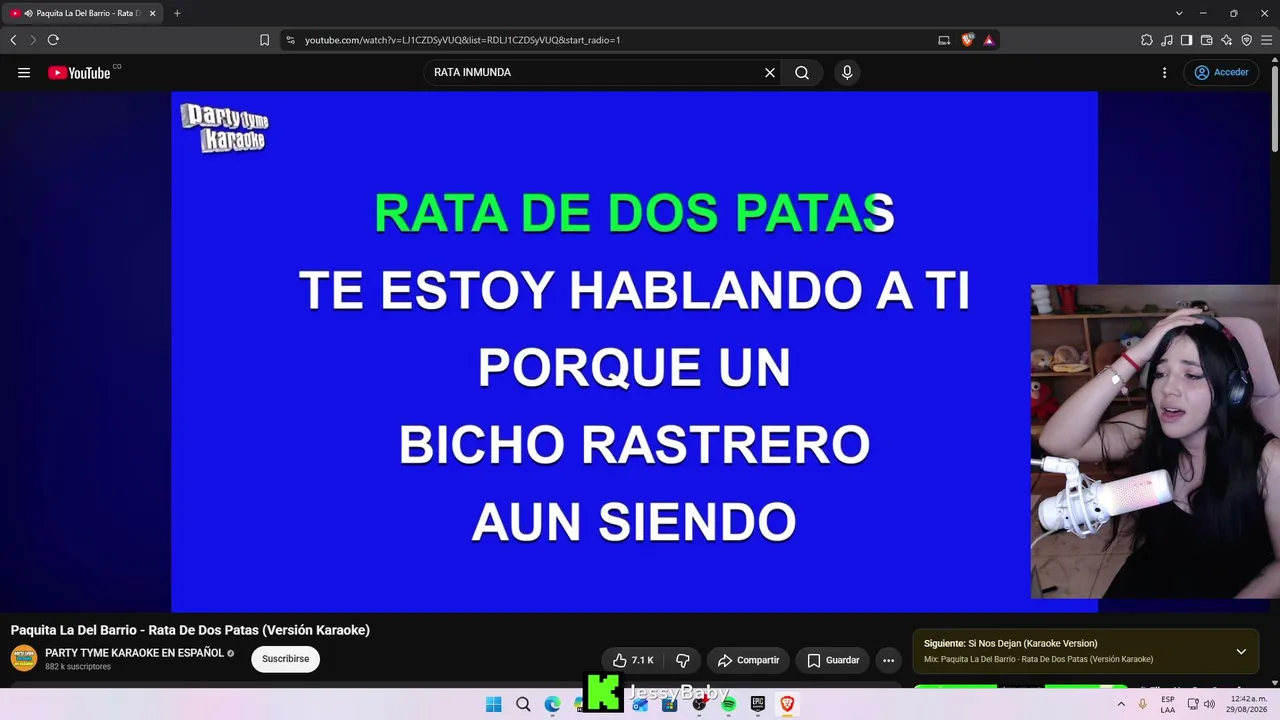Open the install/cast icon in address bar
Viewport: 1280px width, 720px height.
pyautogui.click(x=944, y=40)
